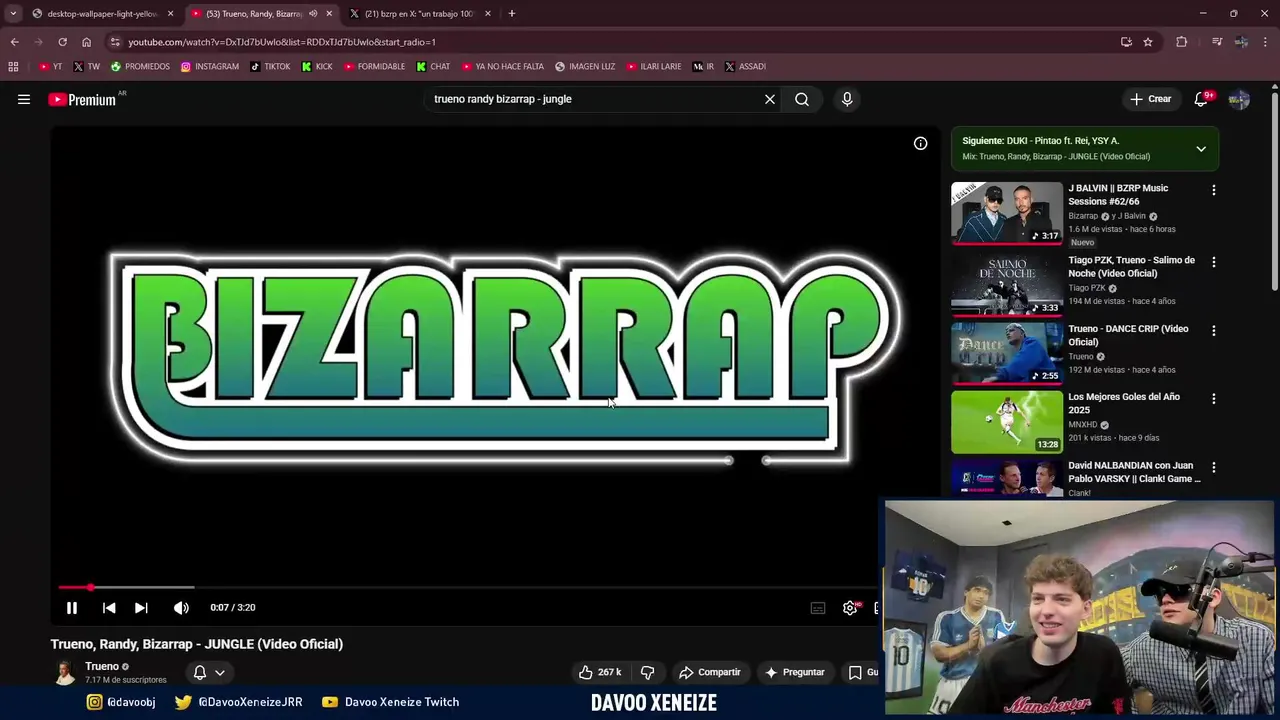Show the video info card icon

(x=920, y=143)
